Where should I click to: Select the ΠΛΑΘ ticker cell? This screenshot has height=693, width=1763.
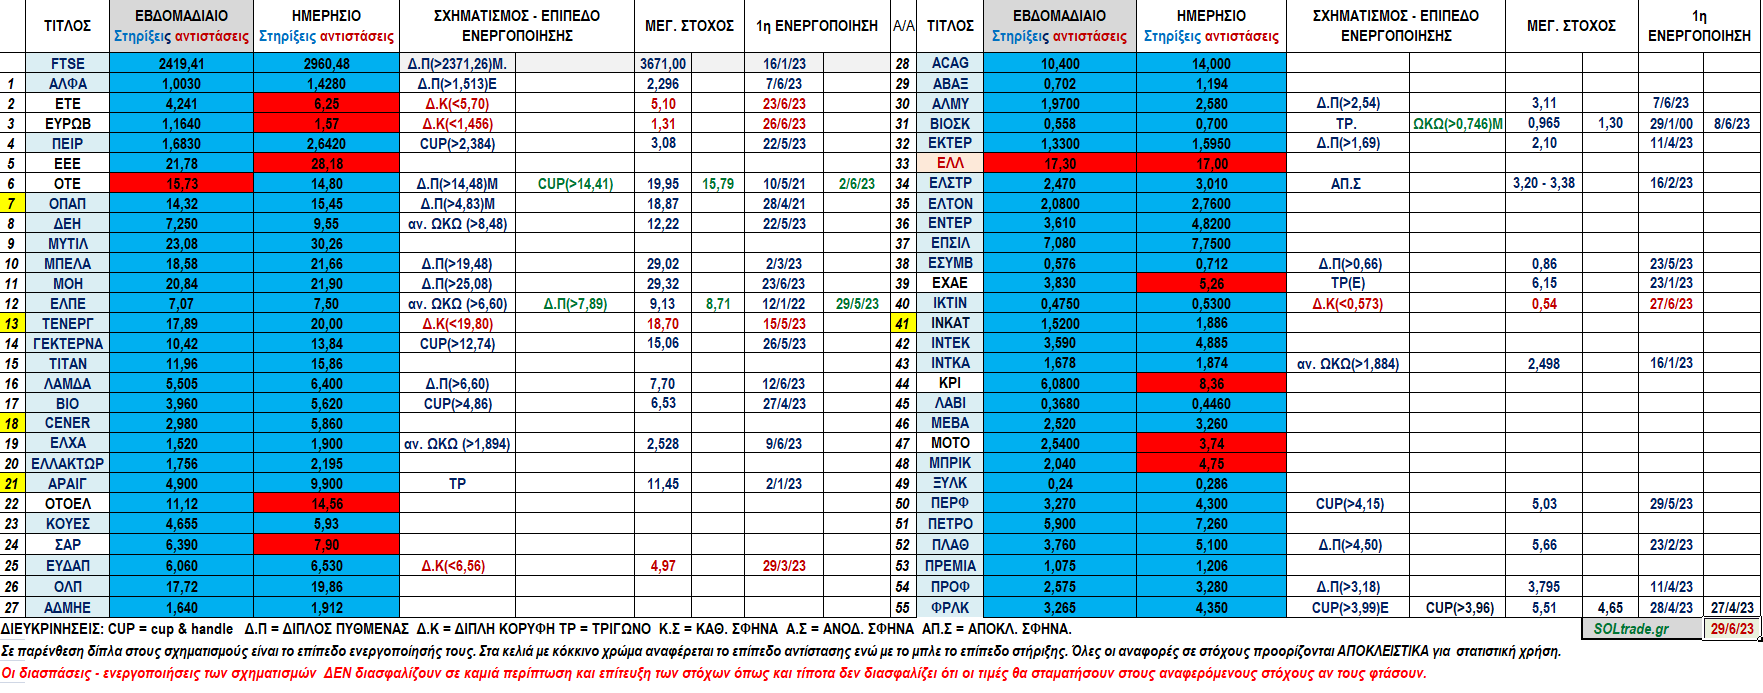tap(950, 545)
